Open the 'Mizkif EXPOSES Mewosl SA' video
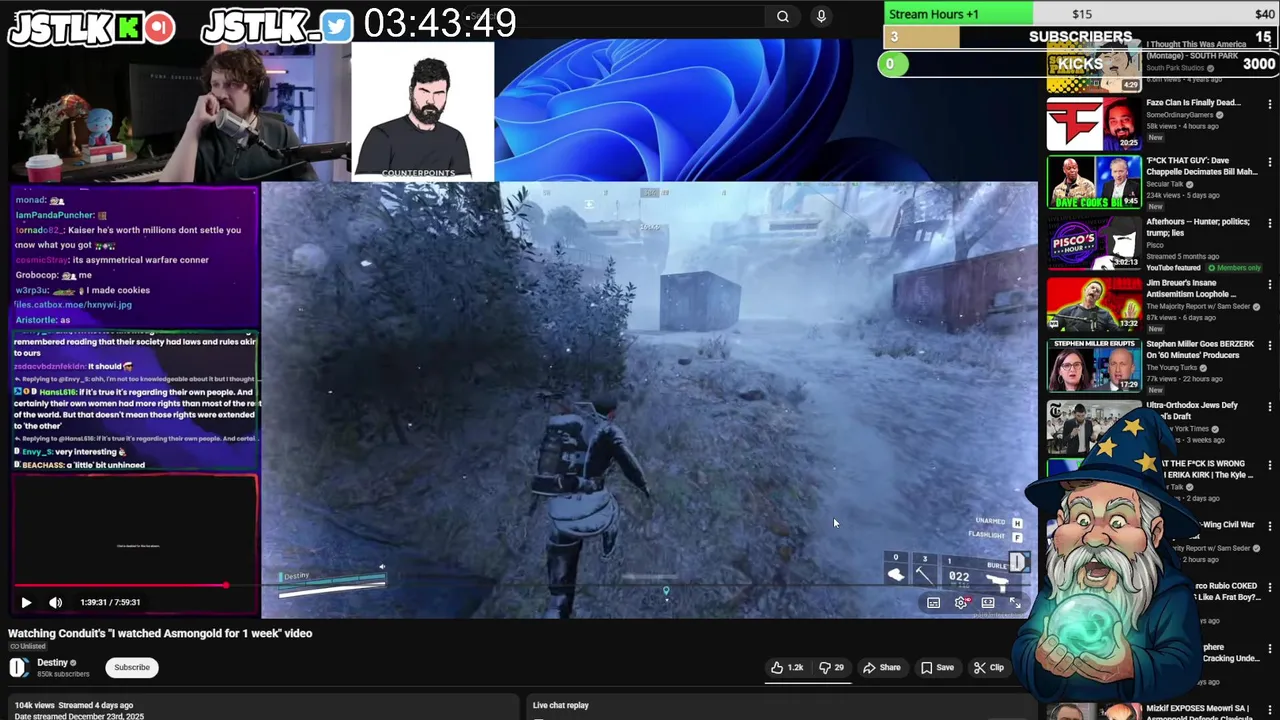Viewport: 1280px width, 720px height. pyautogui.click(x=1200, y=712)
